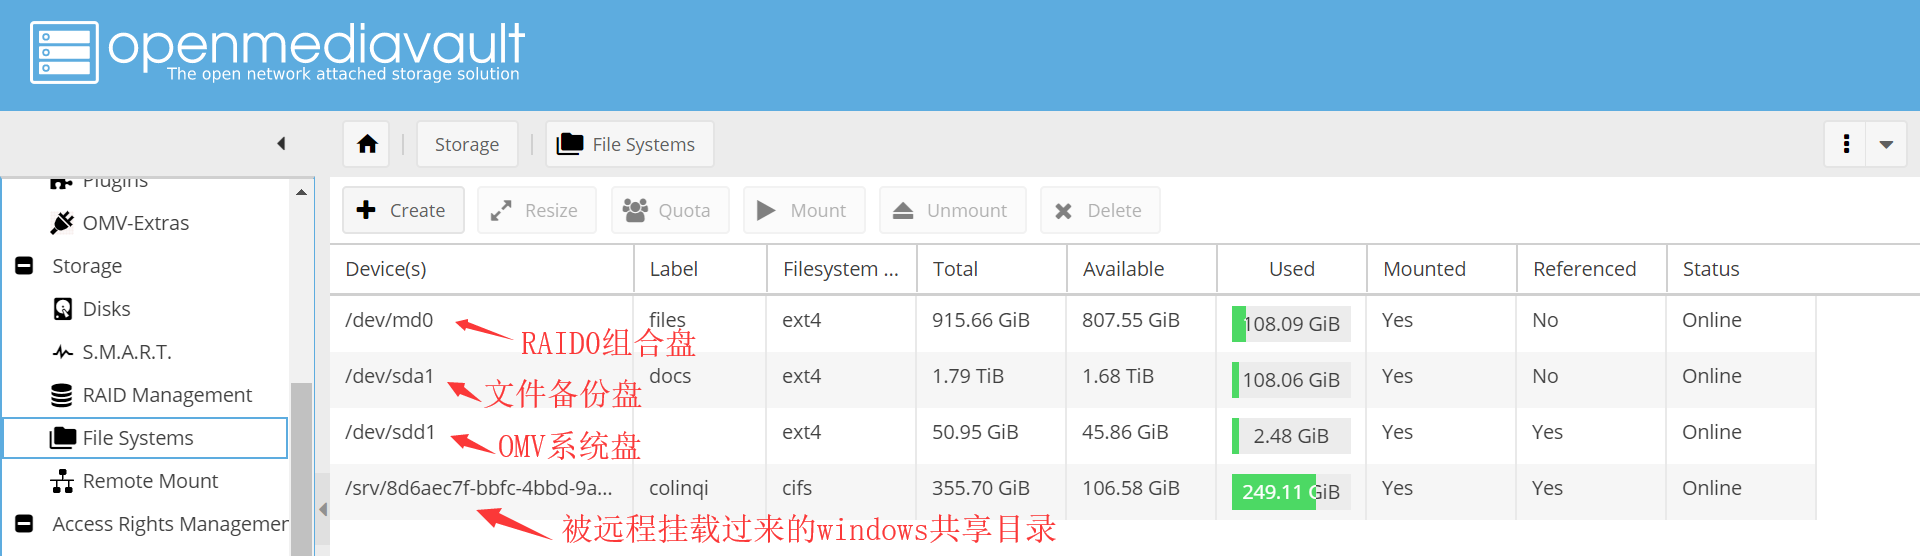1920x556 pixels.
Task: Sort by Used column header
Action: pos(1292,269)
